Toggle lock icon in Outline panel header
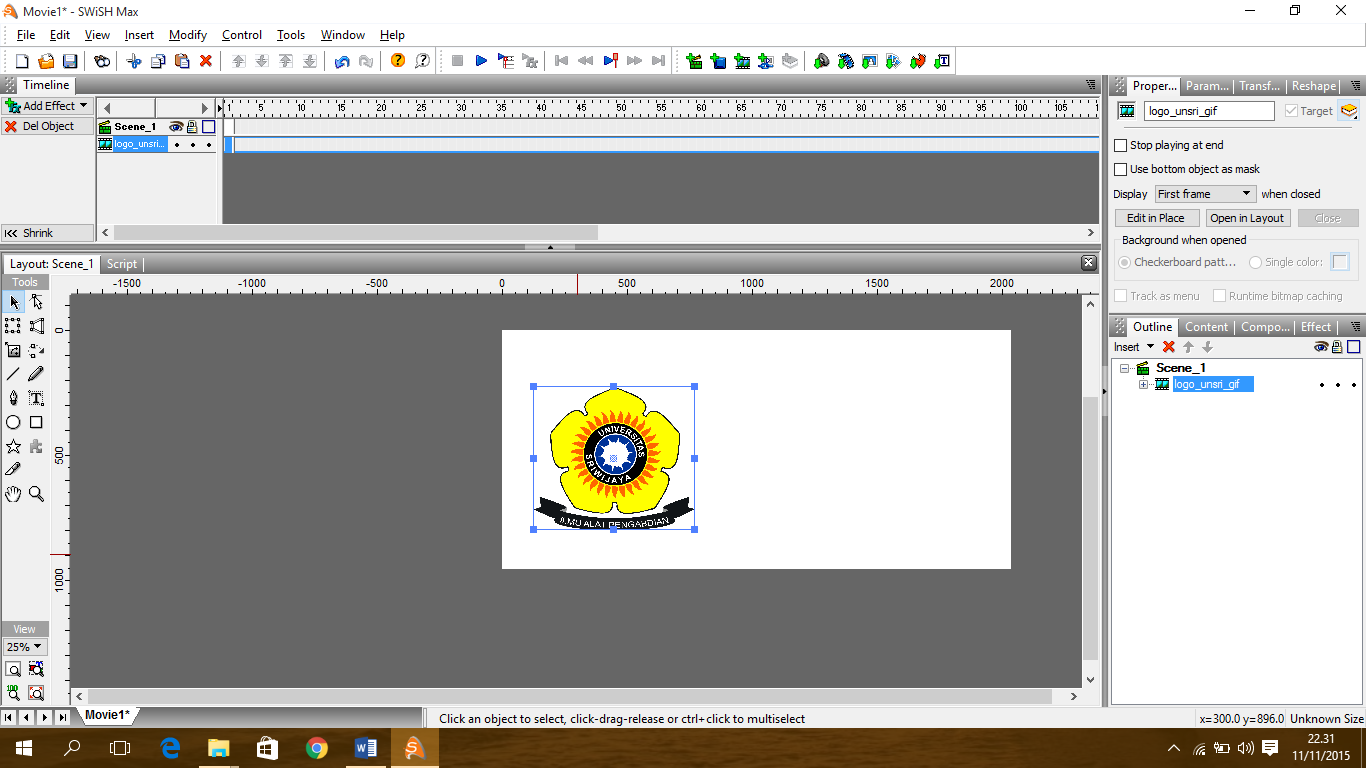 pos(1337,347)
